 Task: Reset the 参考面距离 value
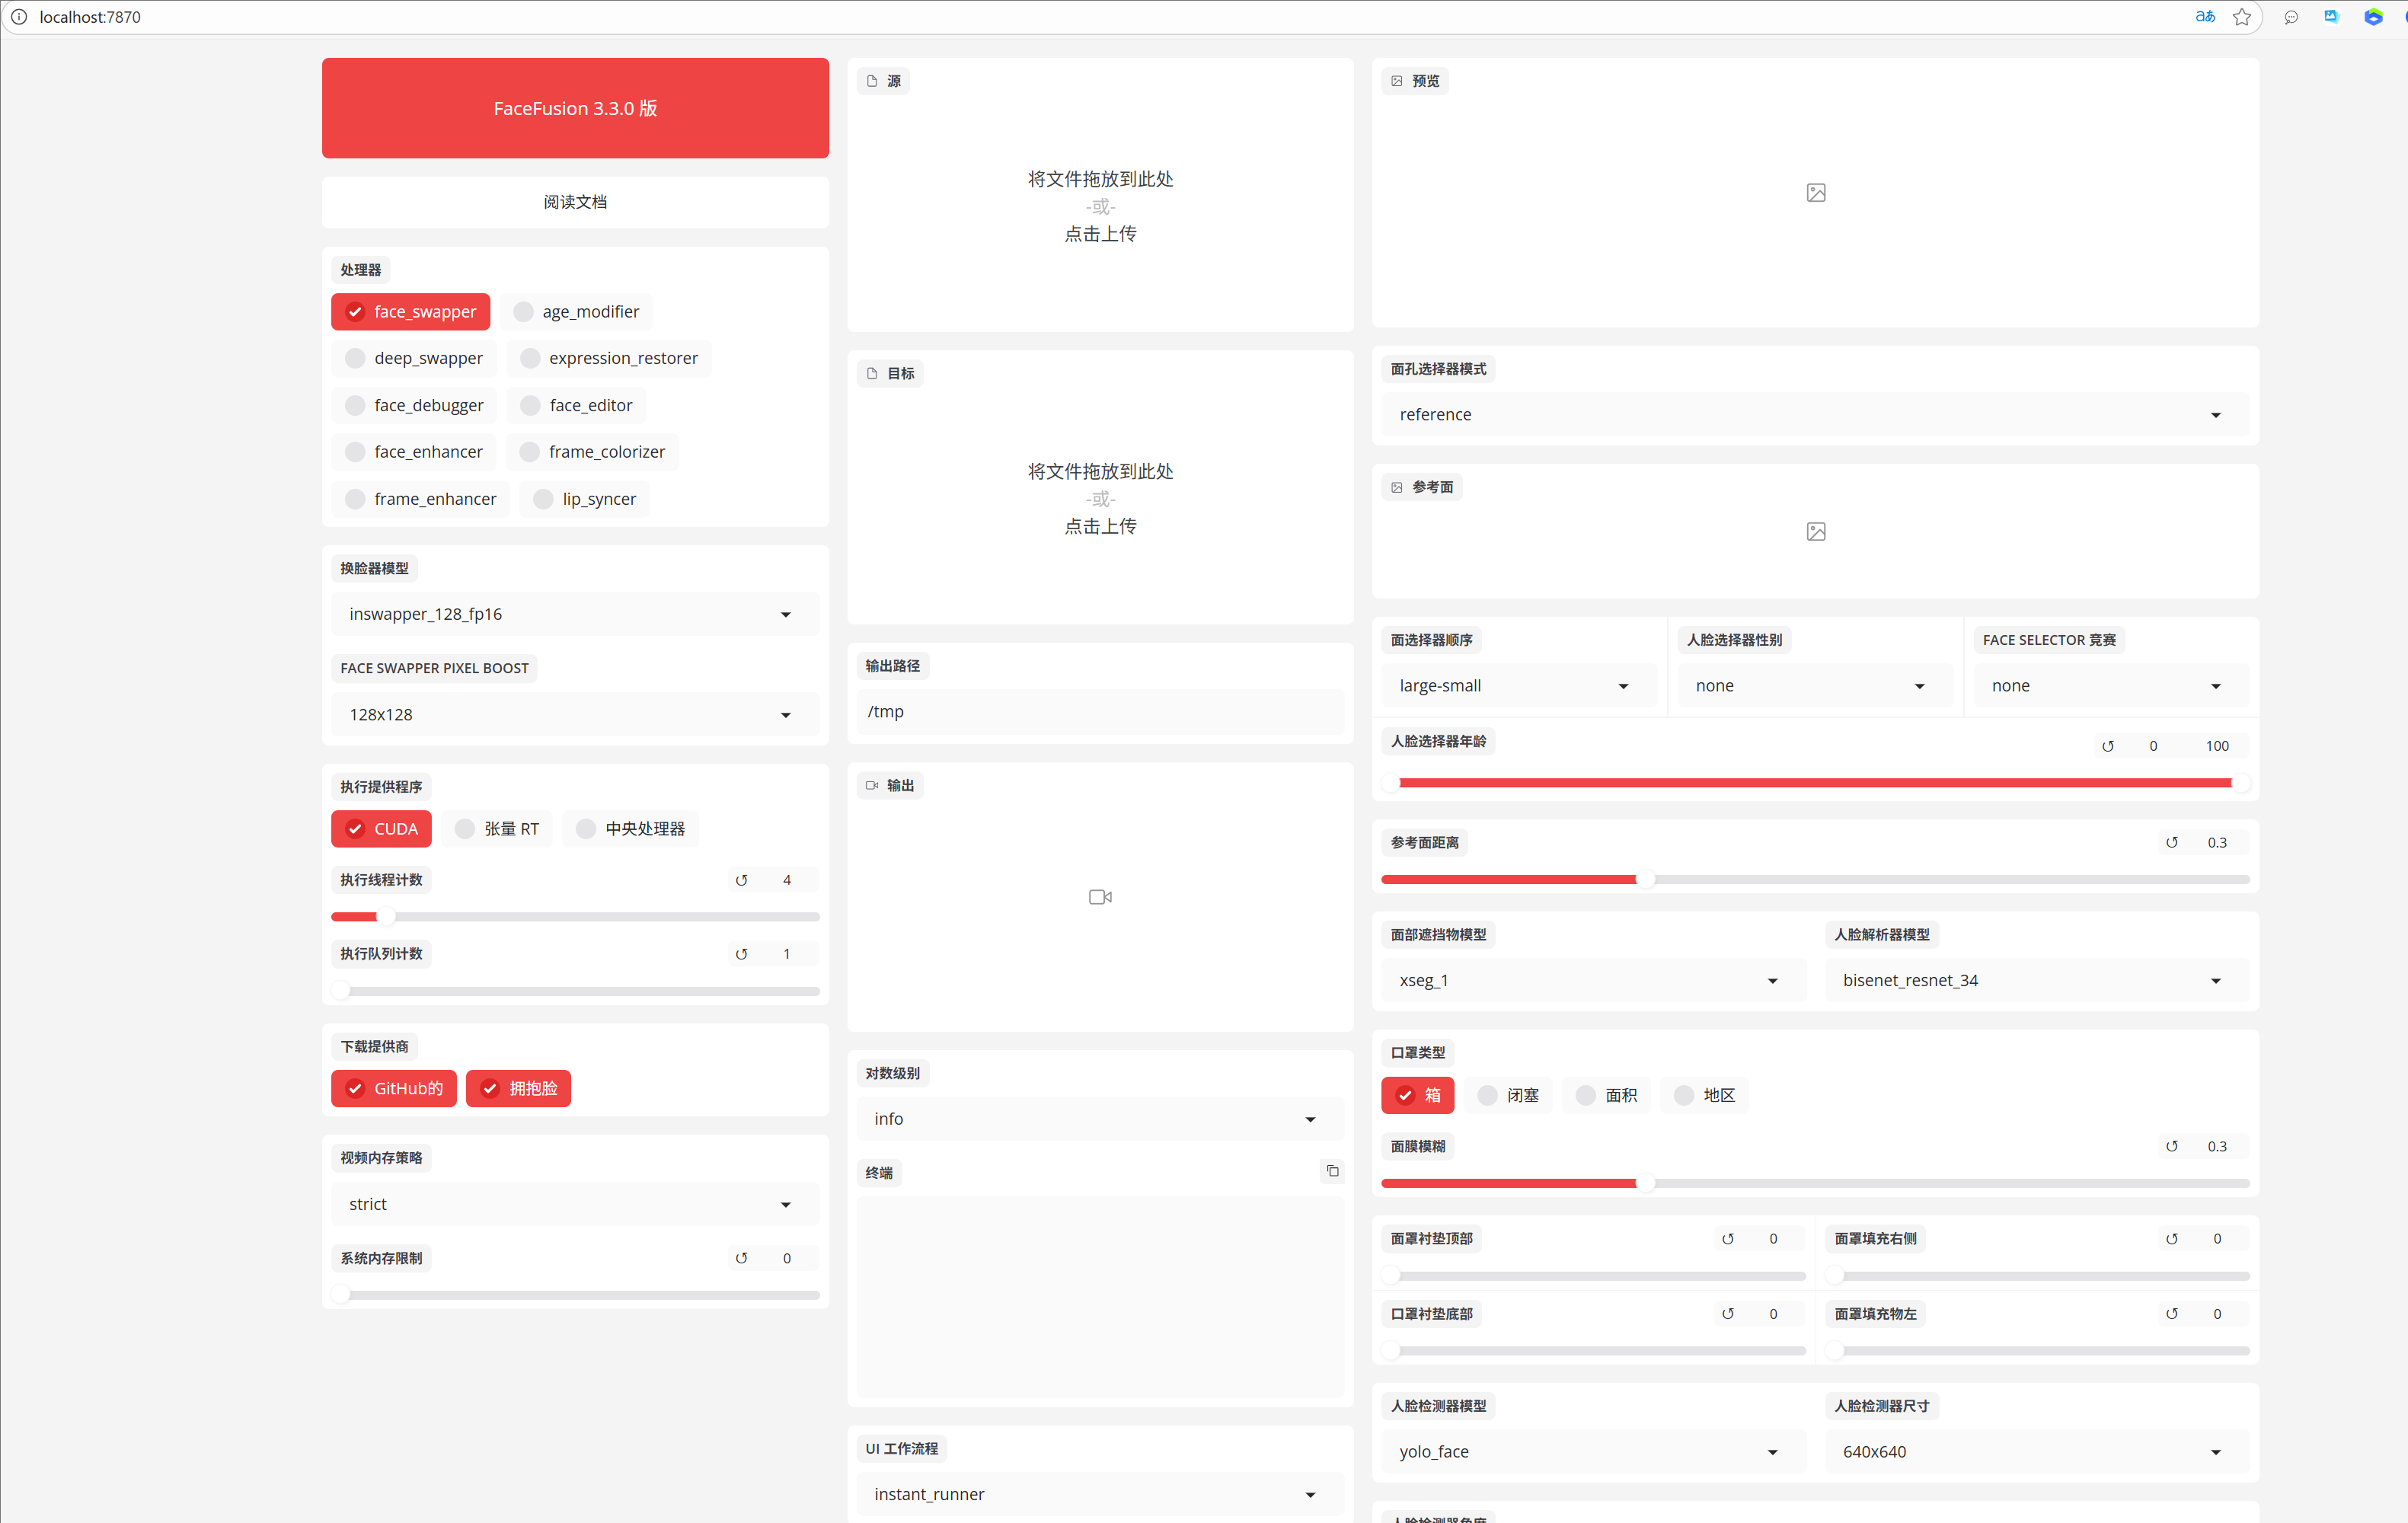pyautogui.click(x=2172, y=842)
